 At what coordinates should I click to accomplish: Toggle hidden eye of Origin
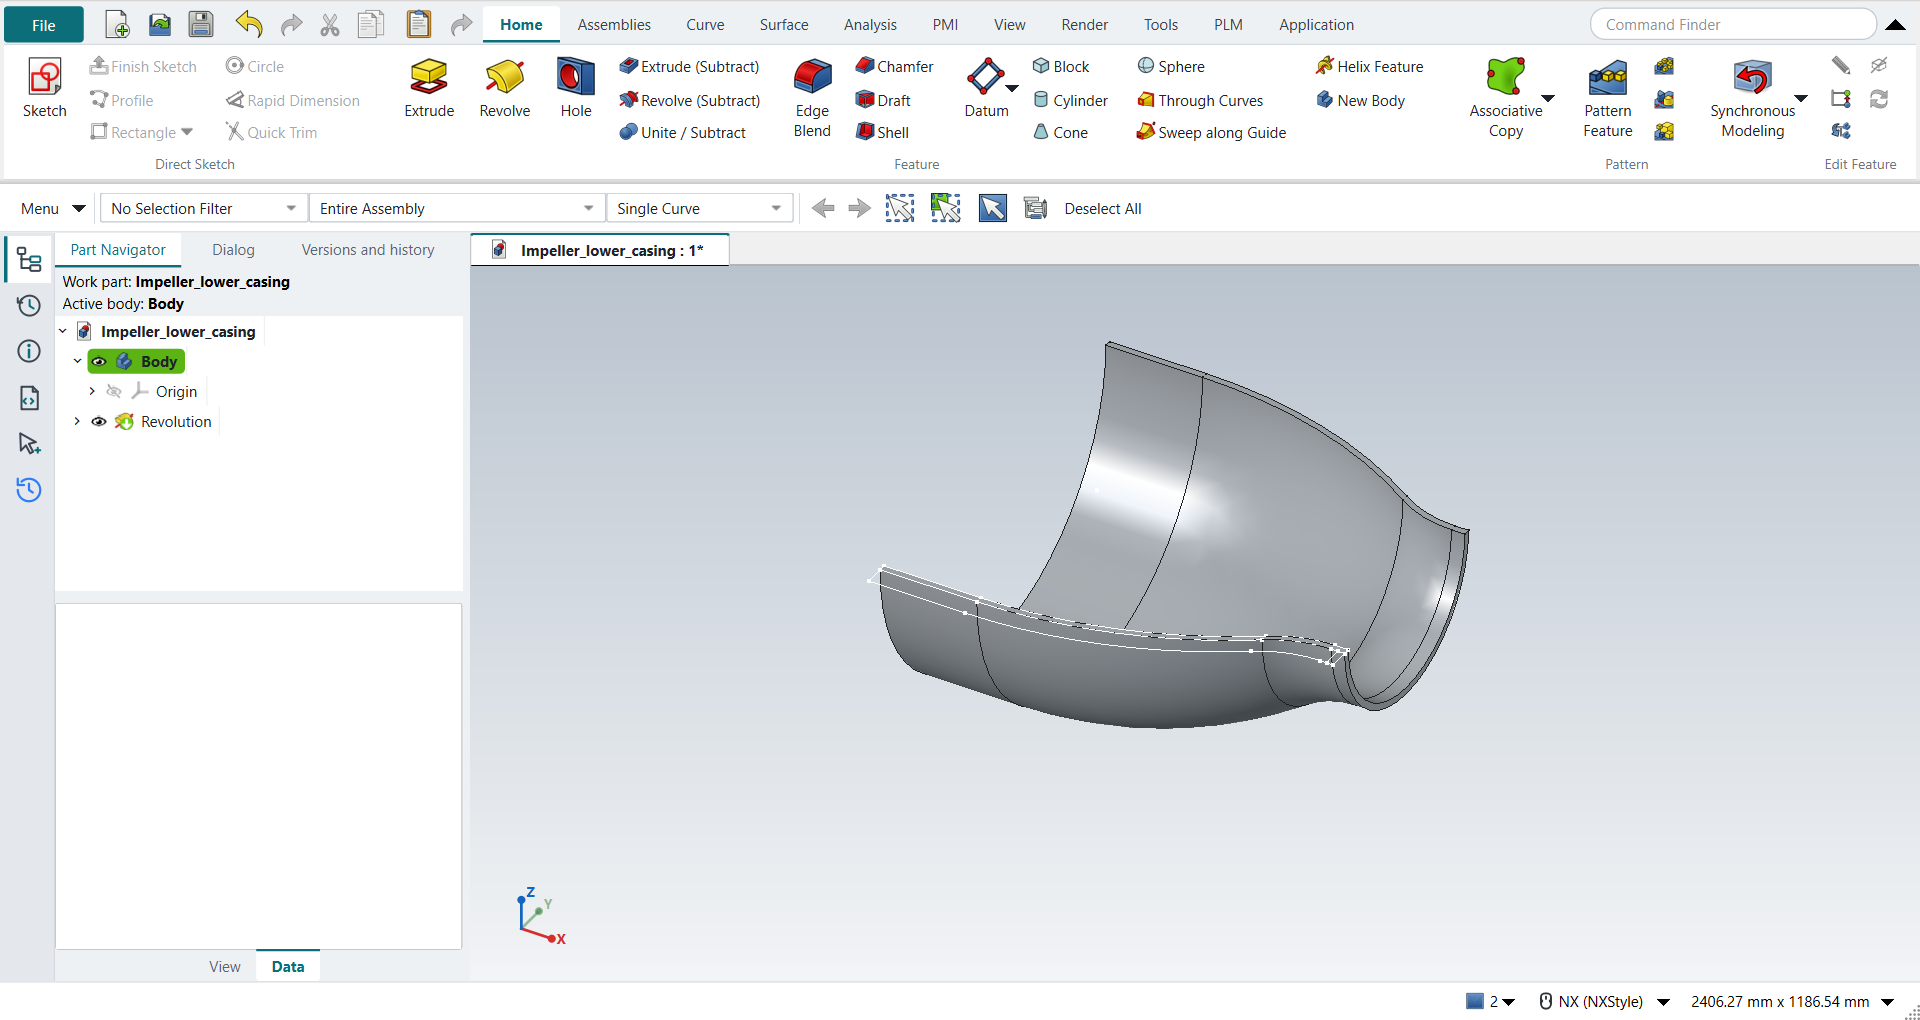(114, 392)
